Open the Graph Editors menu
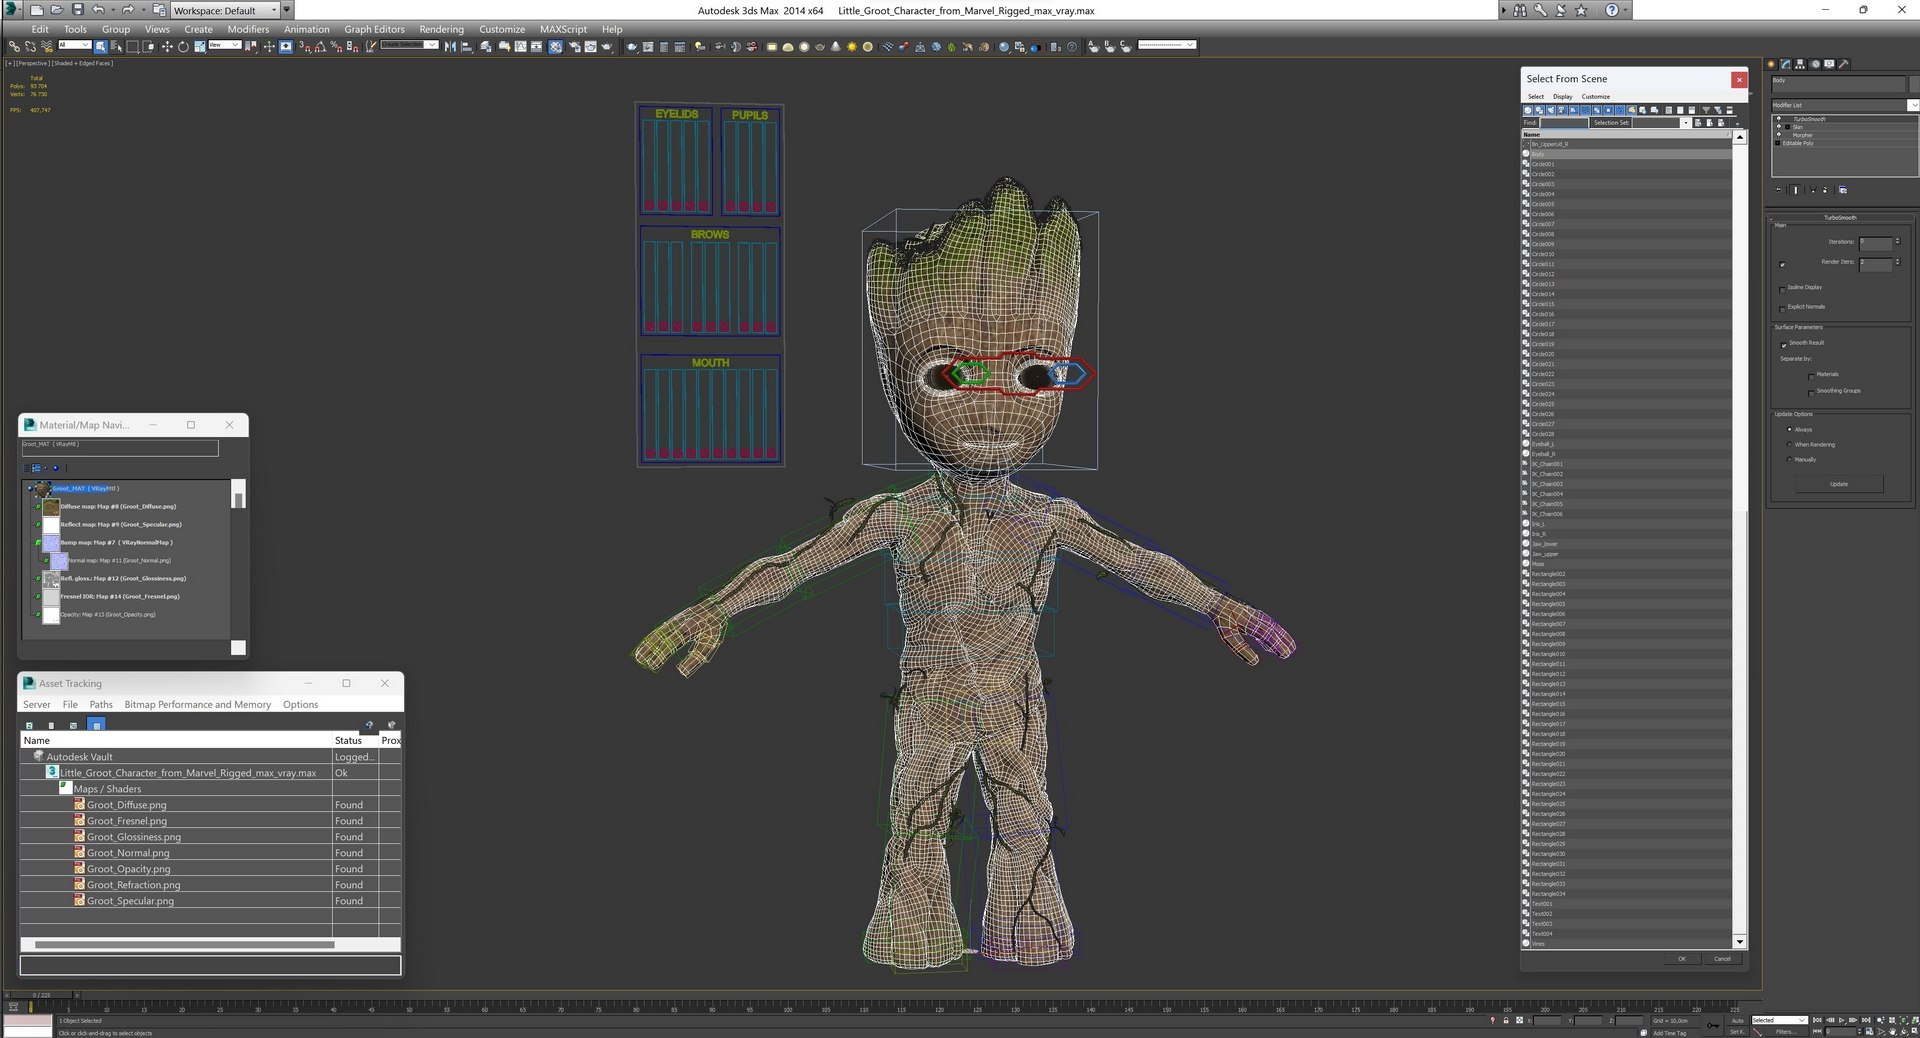The image size is (1920, 1038). [374, 29]
